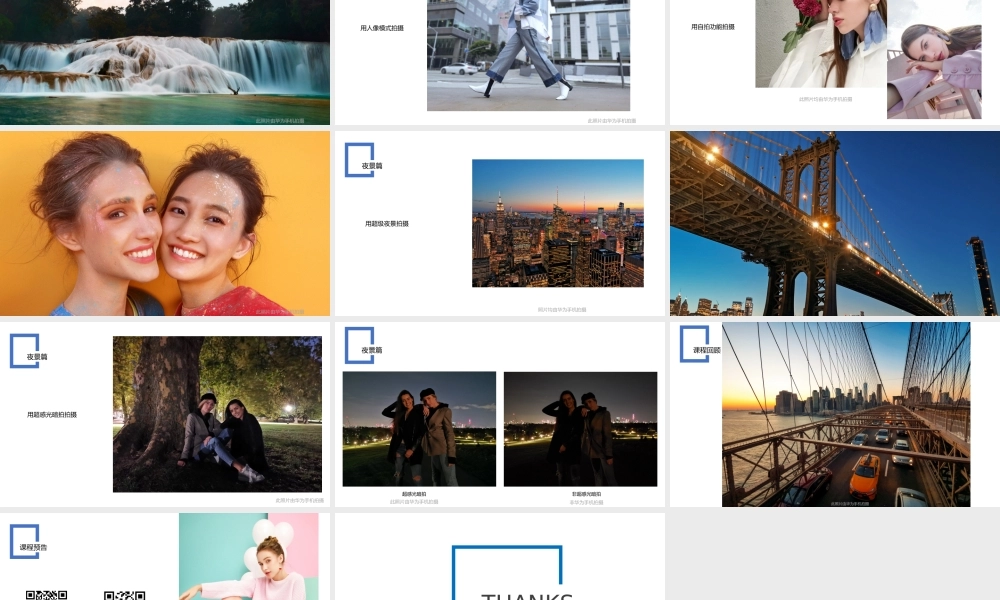Select the photo of person walking on street
The image size is (1000, 600).
tap(528, 55)
